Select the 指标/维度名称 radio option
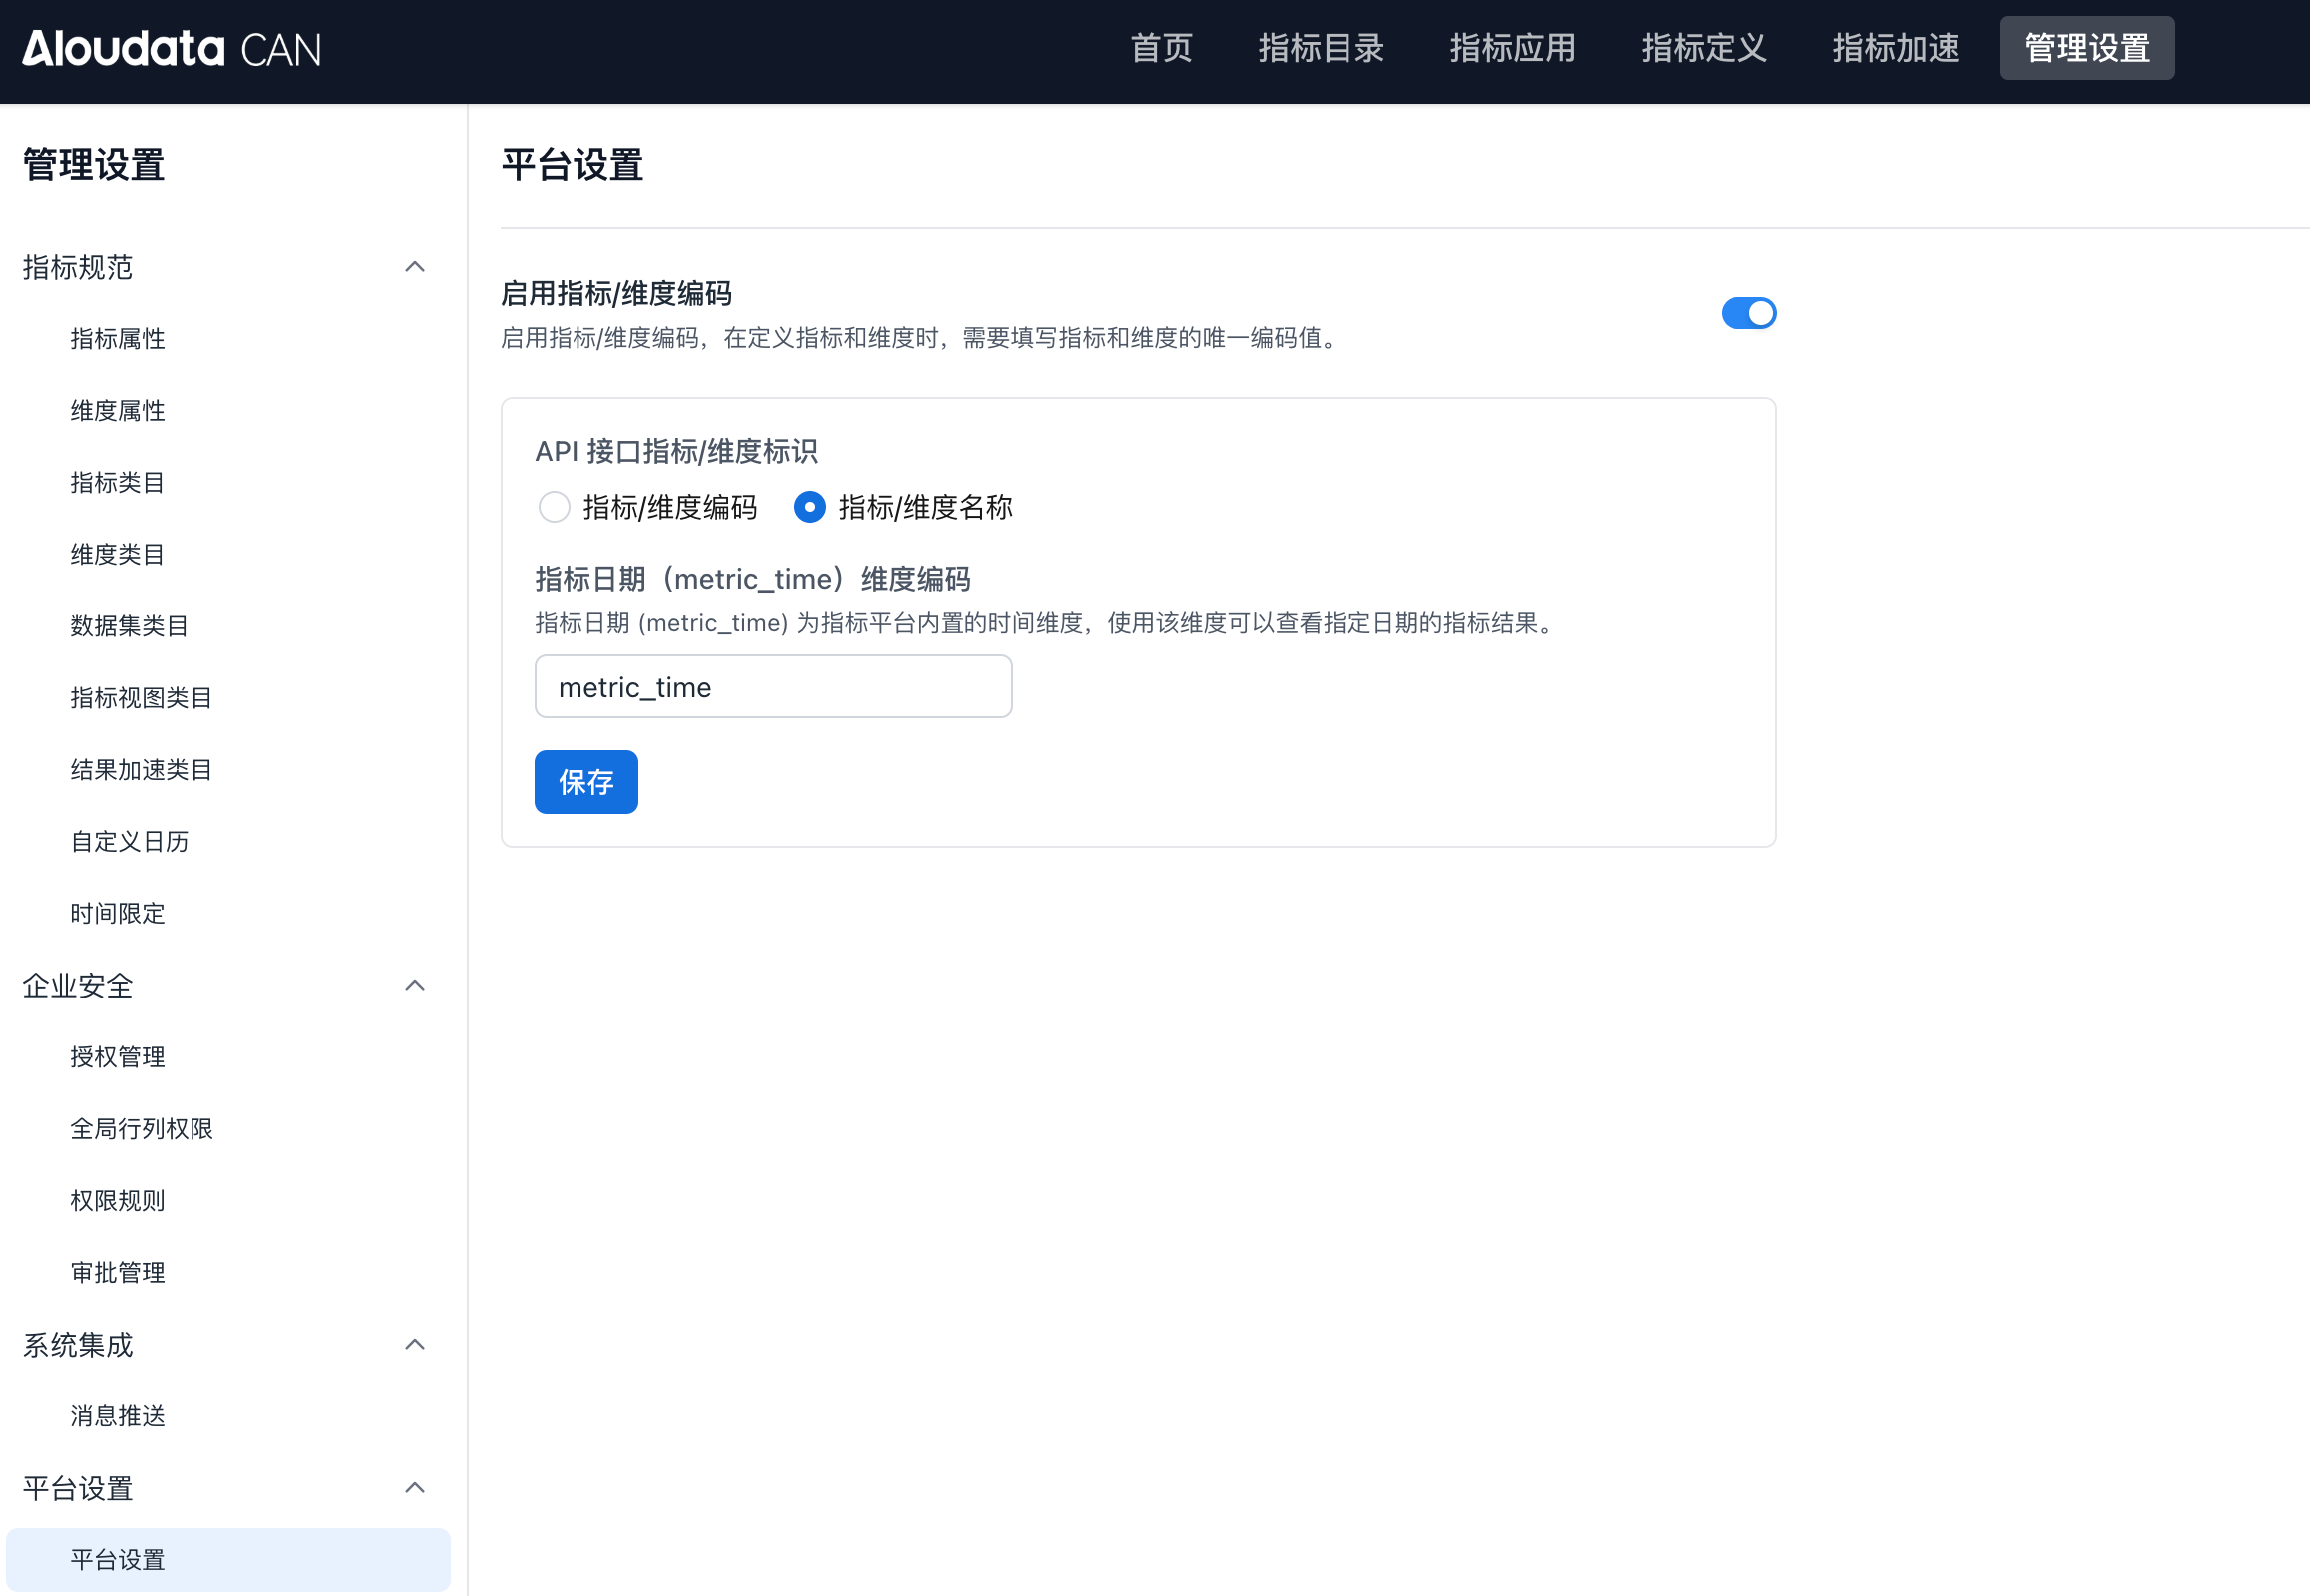2310x1596 pixels. [x=809, y=507]
